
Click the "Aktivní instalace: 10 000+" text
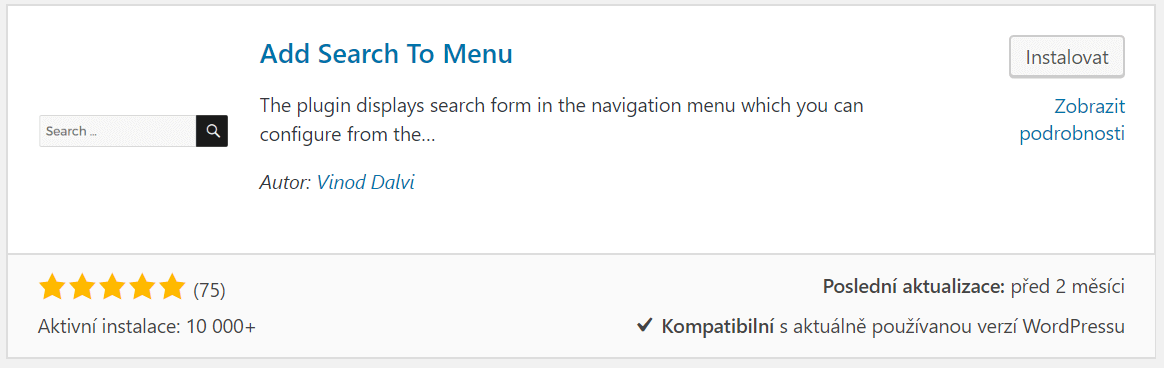click(147, 326)
